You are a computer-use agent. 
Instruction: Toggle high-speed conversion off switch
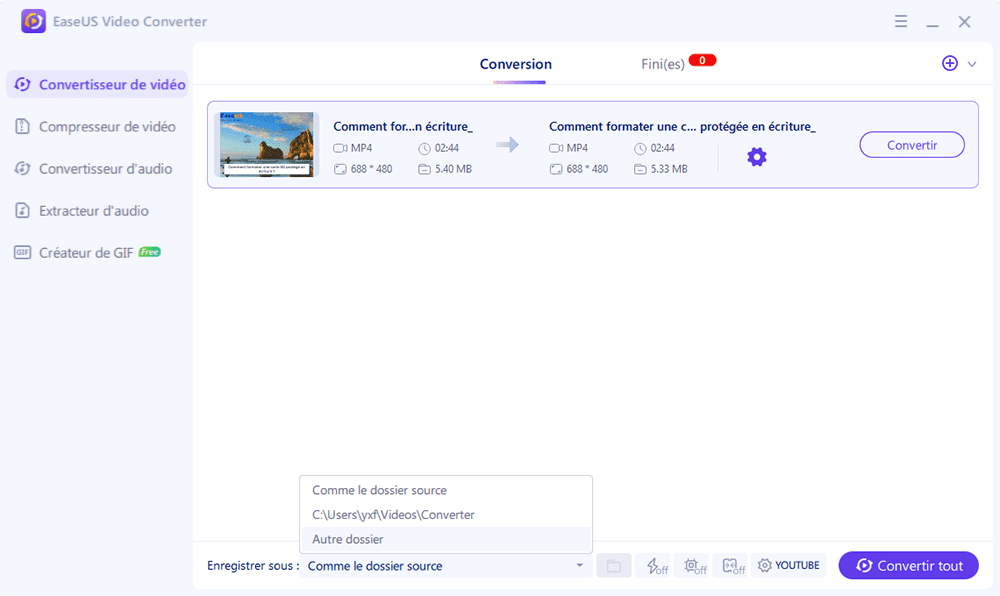point(654,565)
